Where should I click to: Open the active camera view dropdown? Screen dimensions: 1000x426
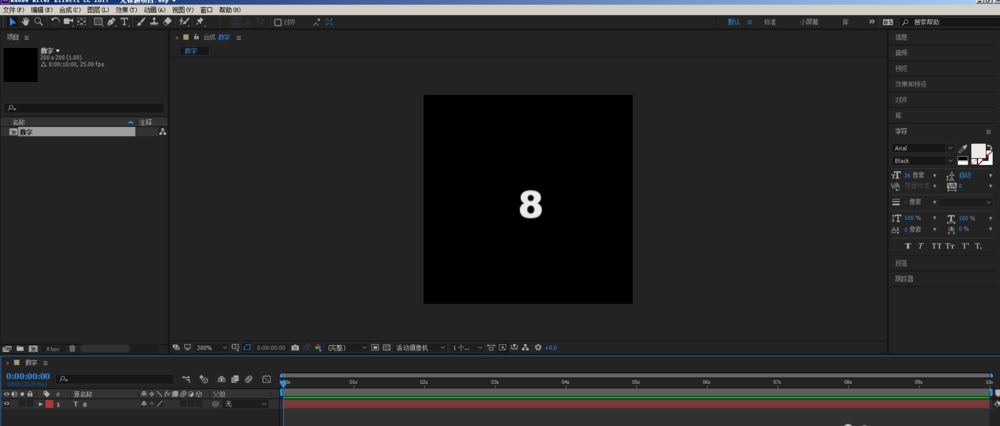point(420,348)
